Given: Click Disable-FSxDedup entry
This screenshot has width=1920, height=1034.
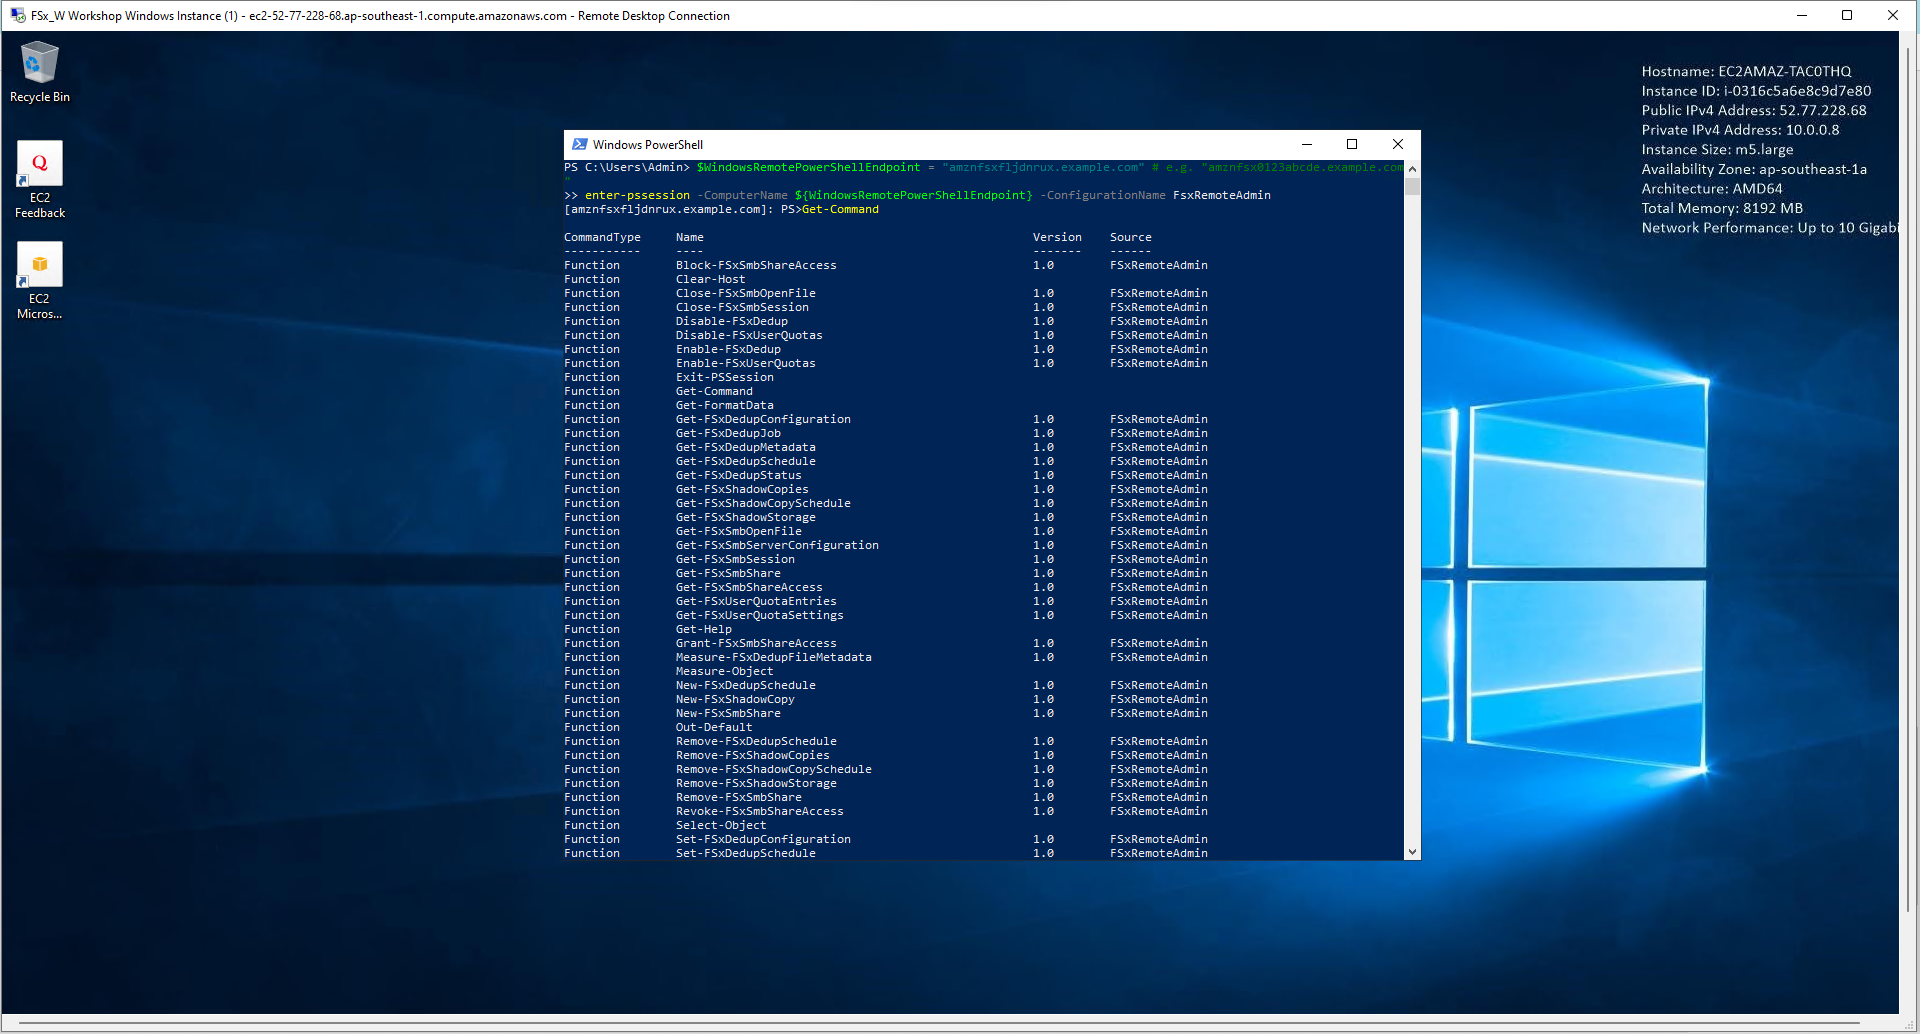Looking at the screenshot, I should [732, 321].
